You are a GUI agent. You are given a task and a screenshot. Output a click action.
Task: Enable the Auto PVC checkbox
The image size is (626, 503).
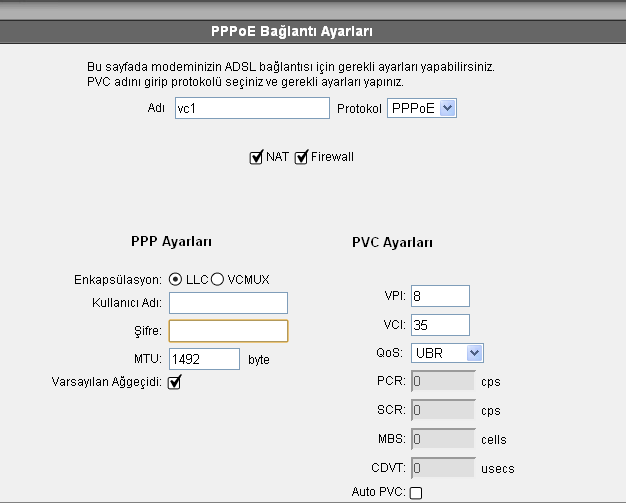pos(416,492)
